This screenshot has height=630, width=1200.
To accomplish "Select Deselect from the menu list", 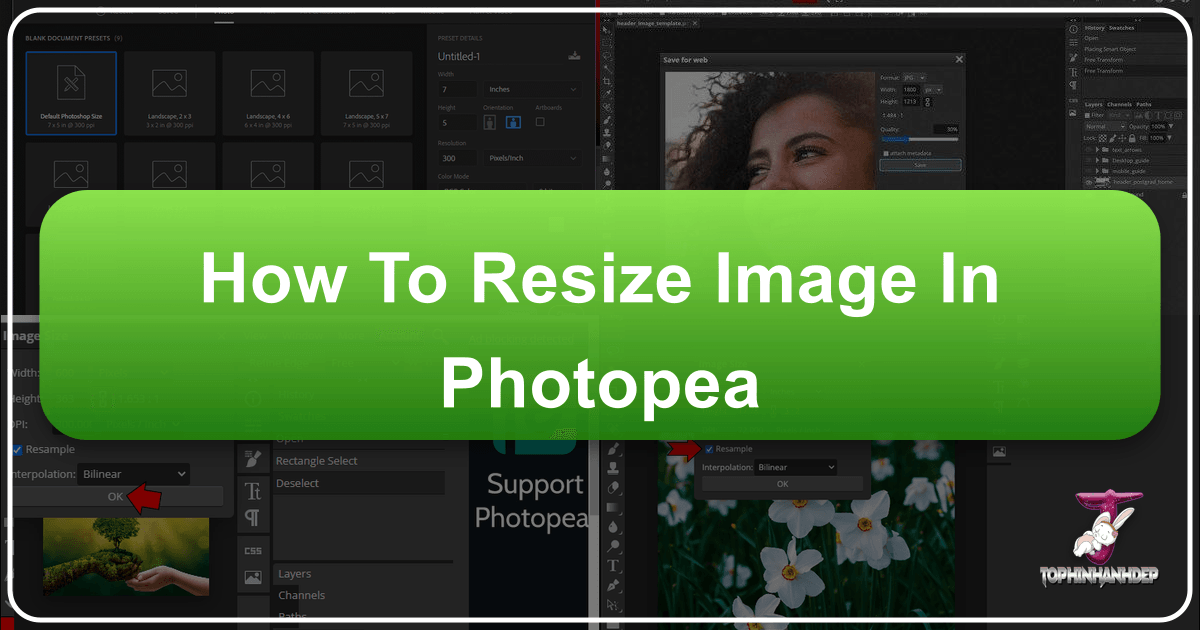I will 297,483.
